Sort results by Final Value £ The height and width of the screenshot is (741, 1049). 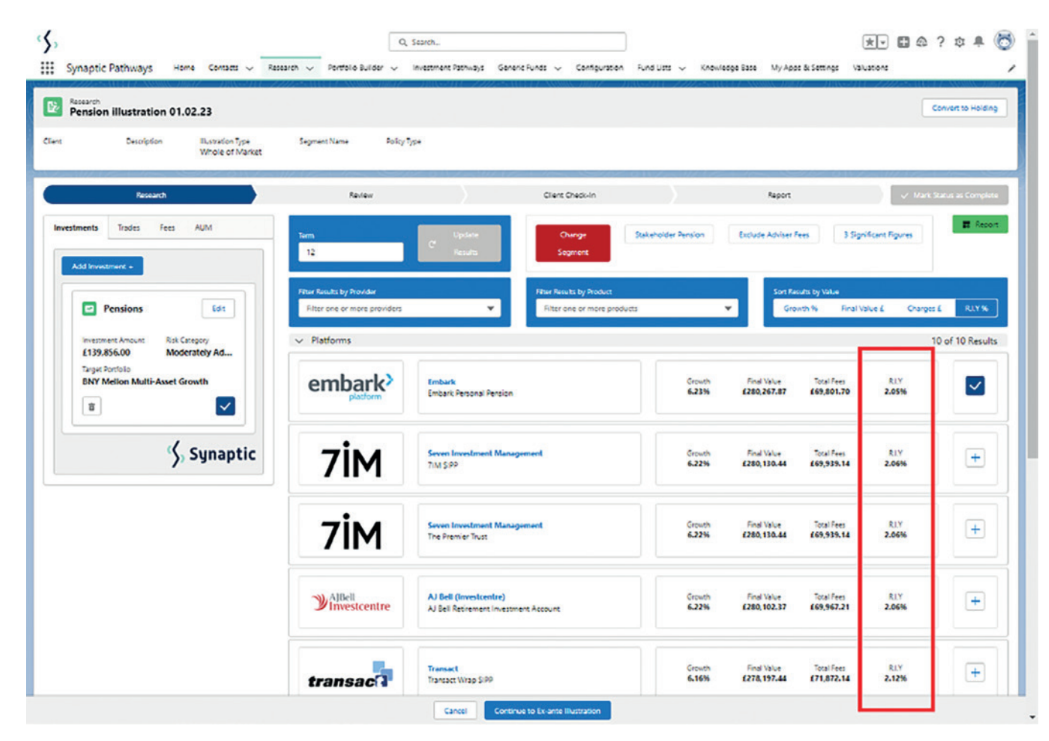[862, 308]
